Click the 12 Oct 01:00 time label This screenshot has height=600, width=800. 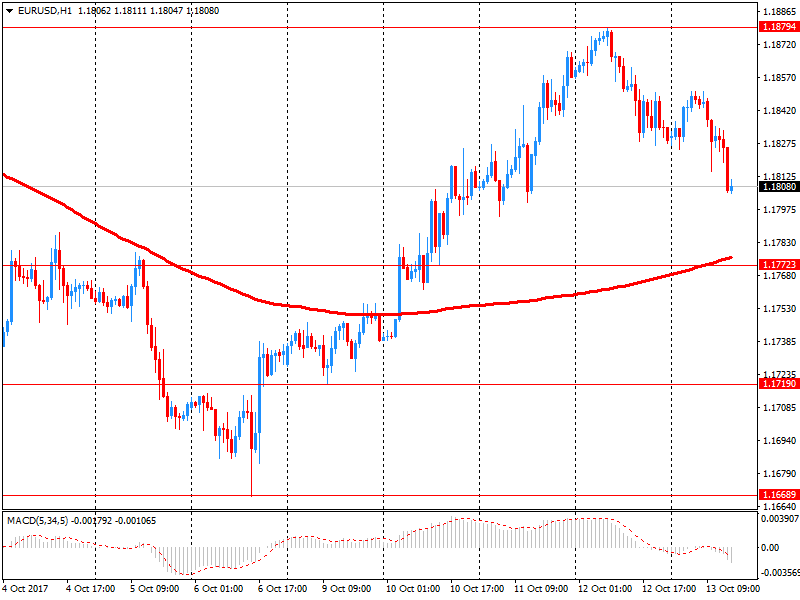(x=605, y=589)
